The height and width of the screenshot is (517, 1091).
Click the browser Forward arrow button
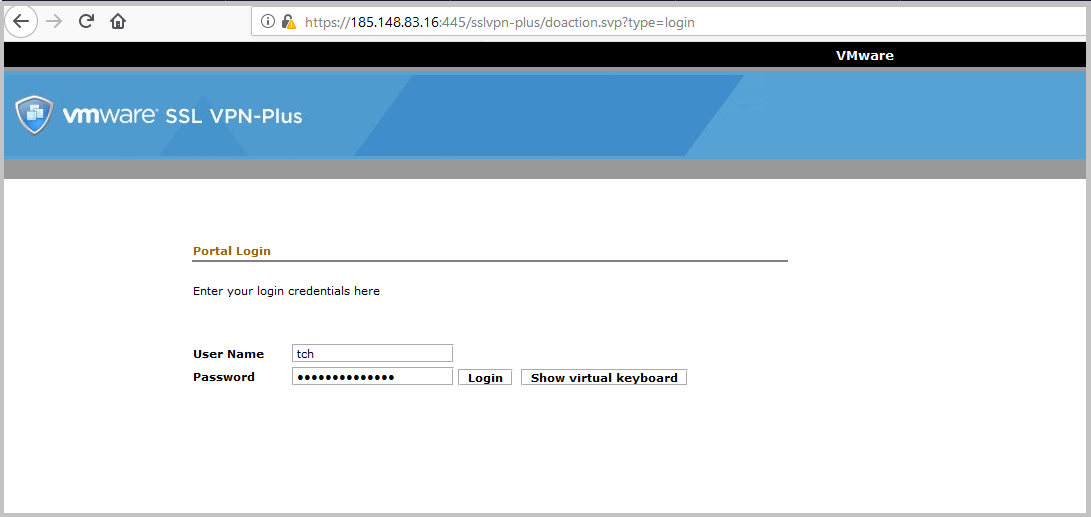54,22
